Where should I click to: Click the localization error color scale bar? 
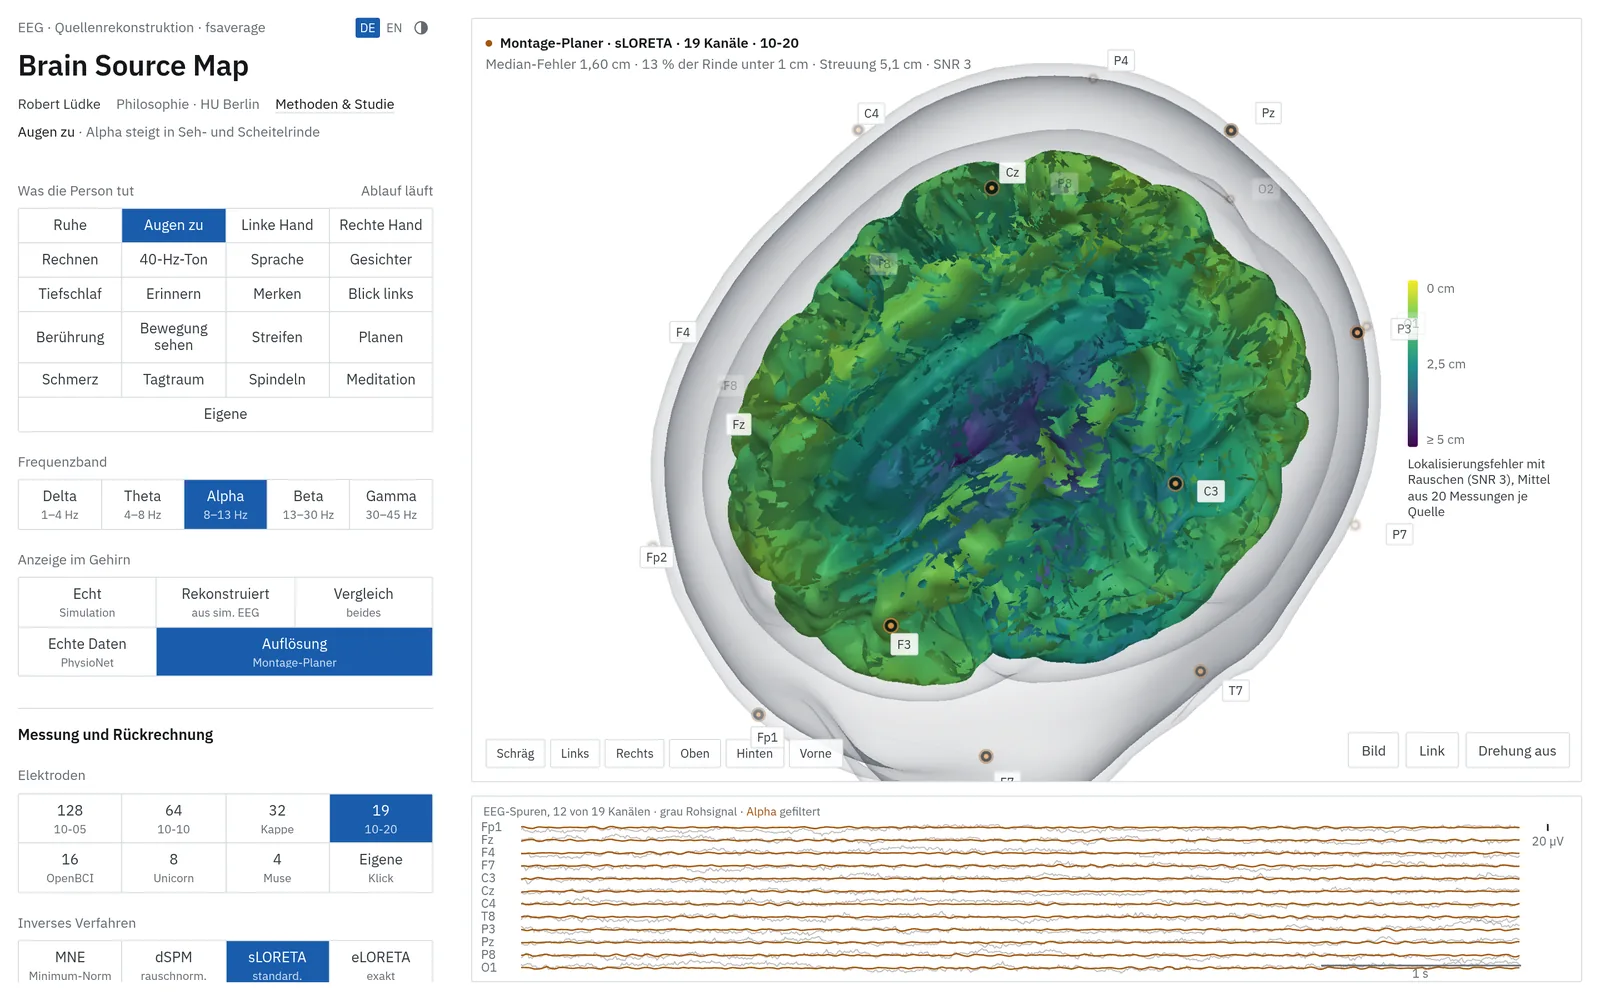coord(1413,363)
